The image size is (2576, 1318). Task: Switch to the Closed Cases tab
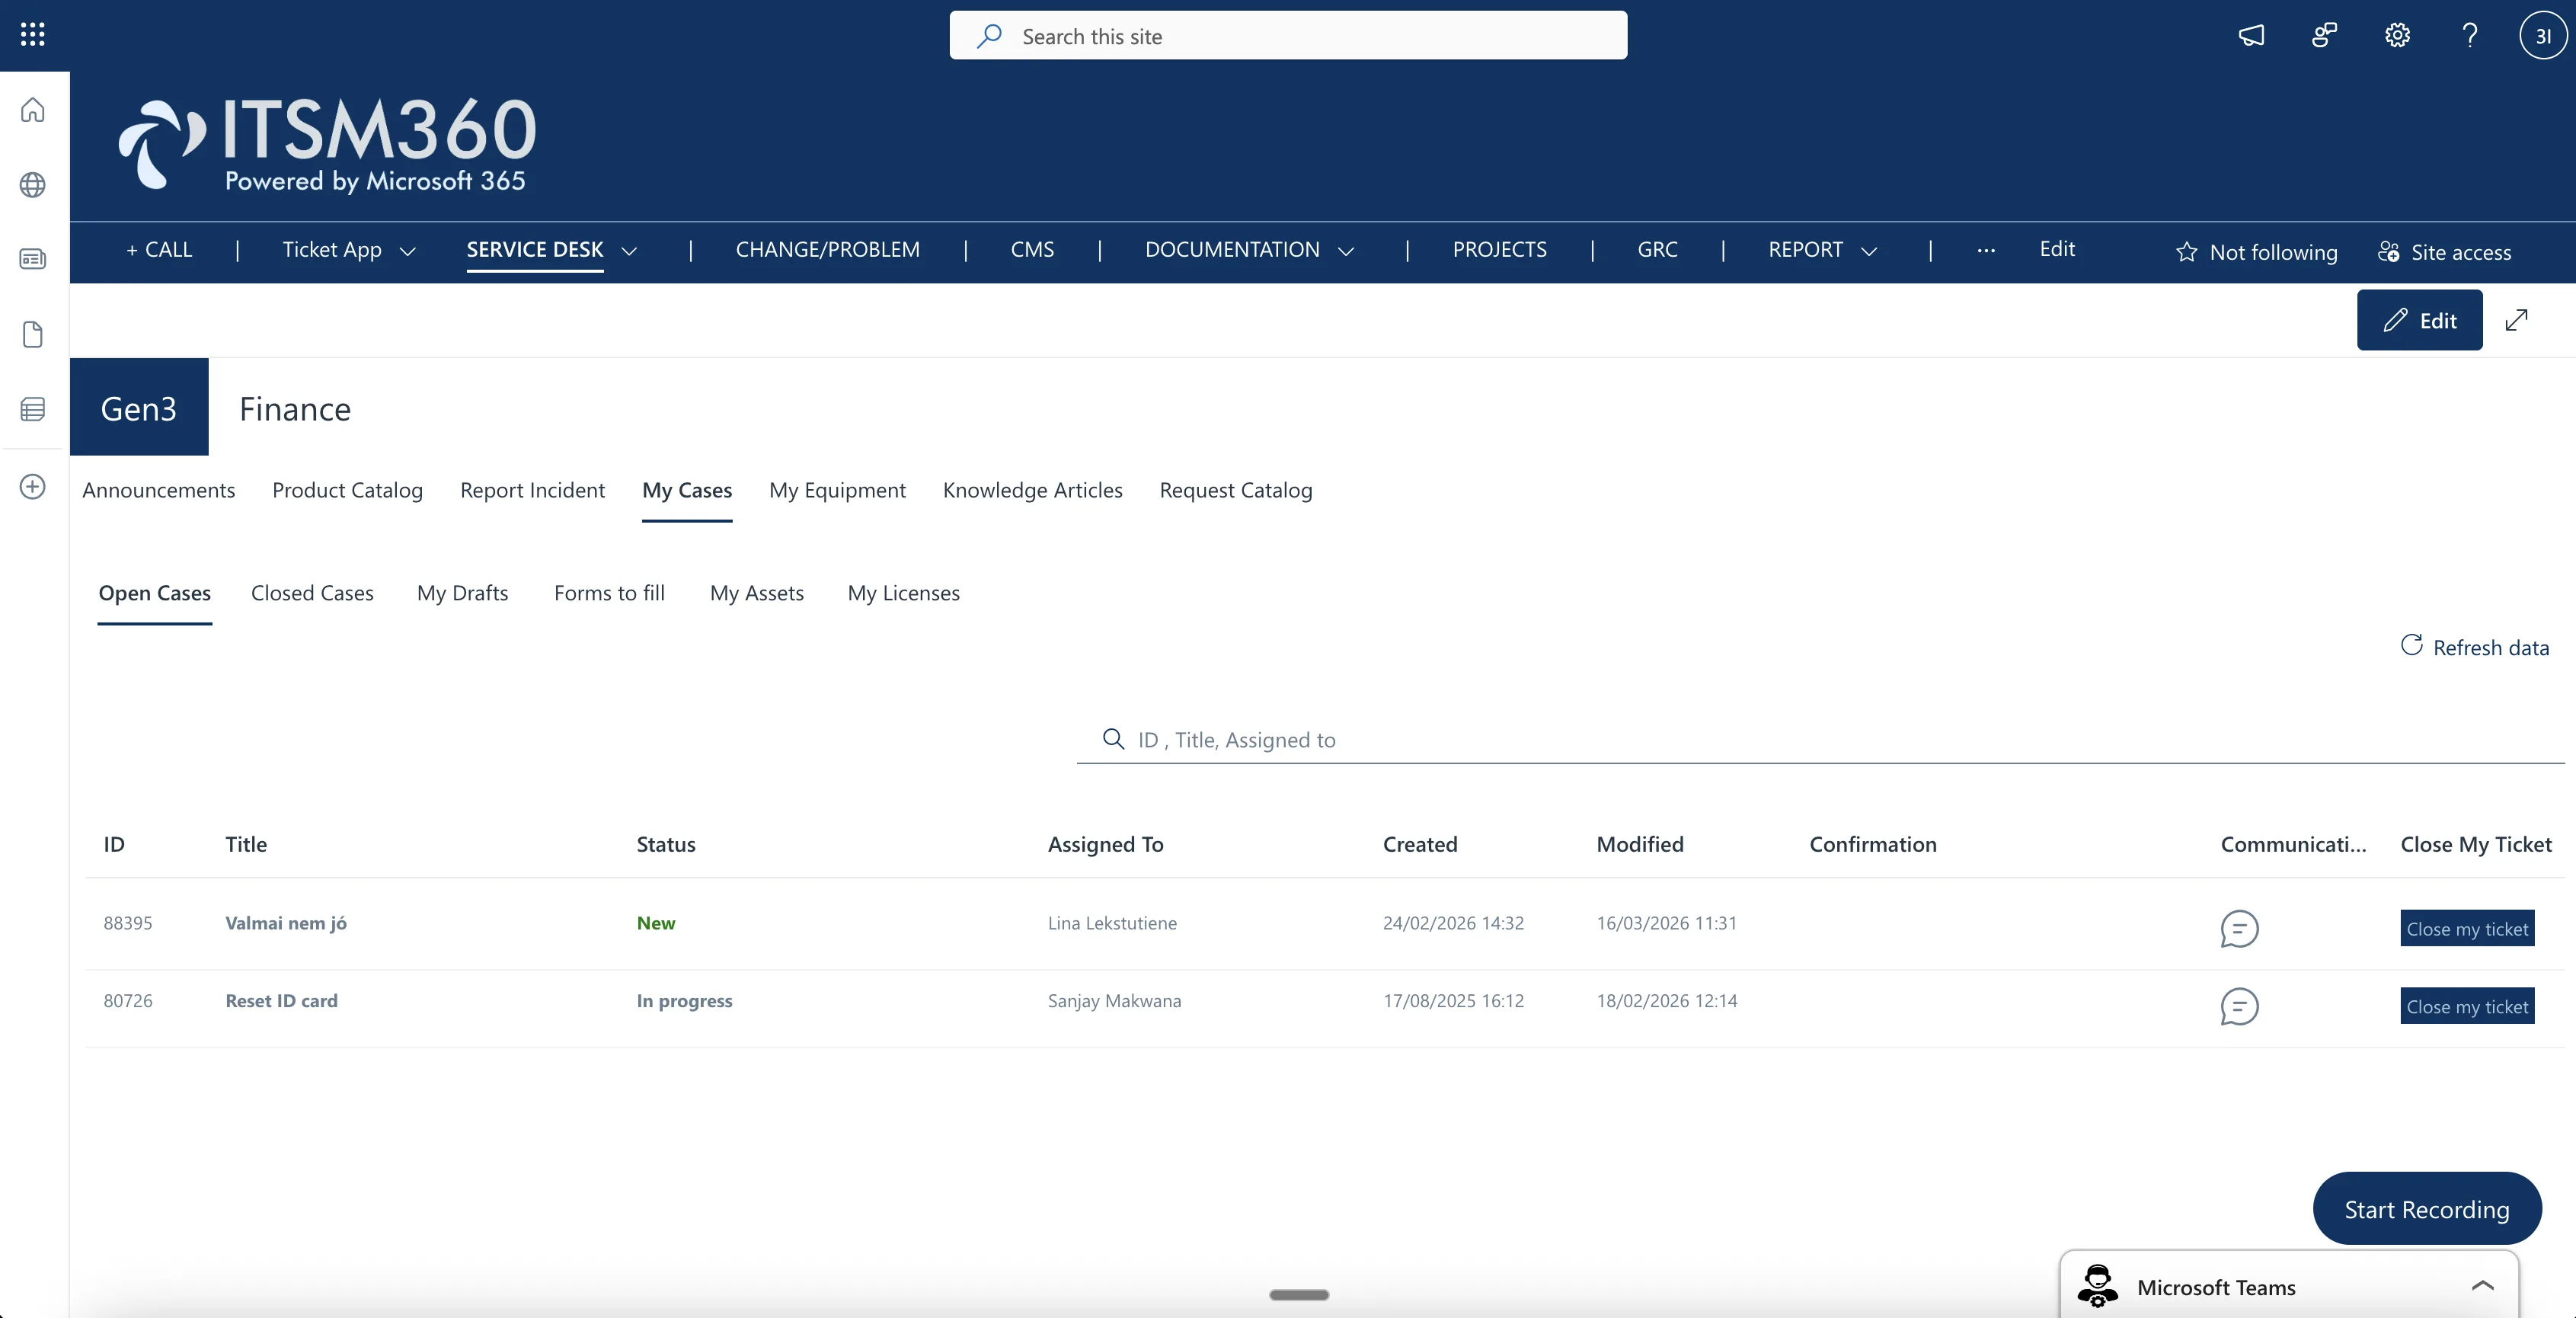(x=312, y=593)
